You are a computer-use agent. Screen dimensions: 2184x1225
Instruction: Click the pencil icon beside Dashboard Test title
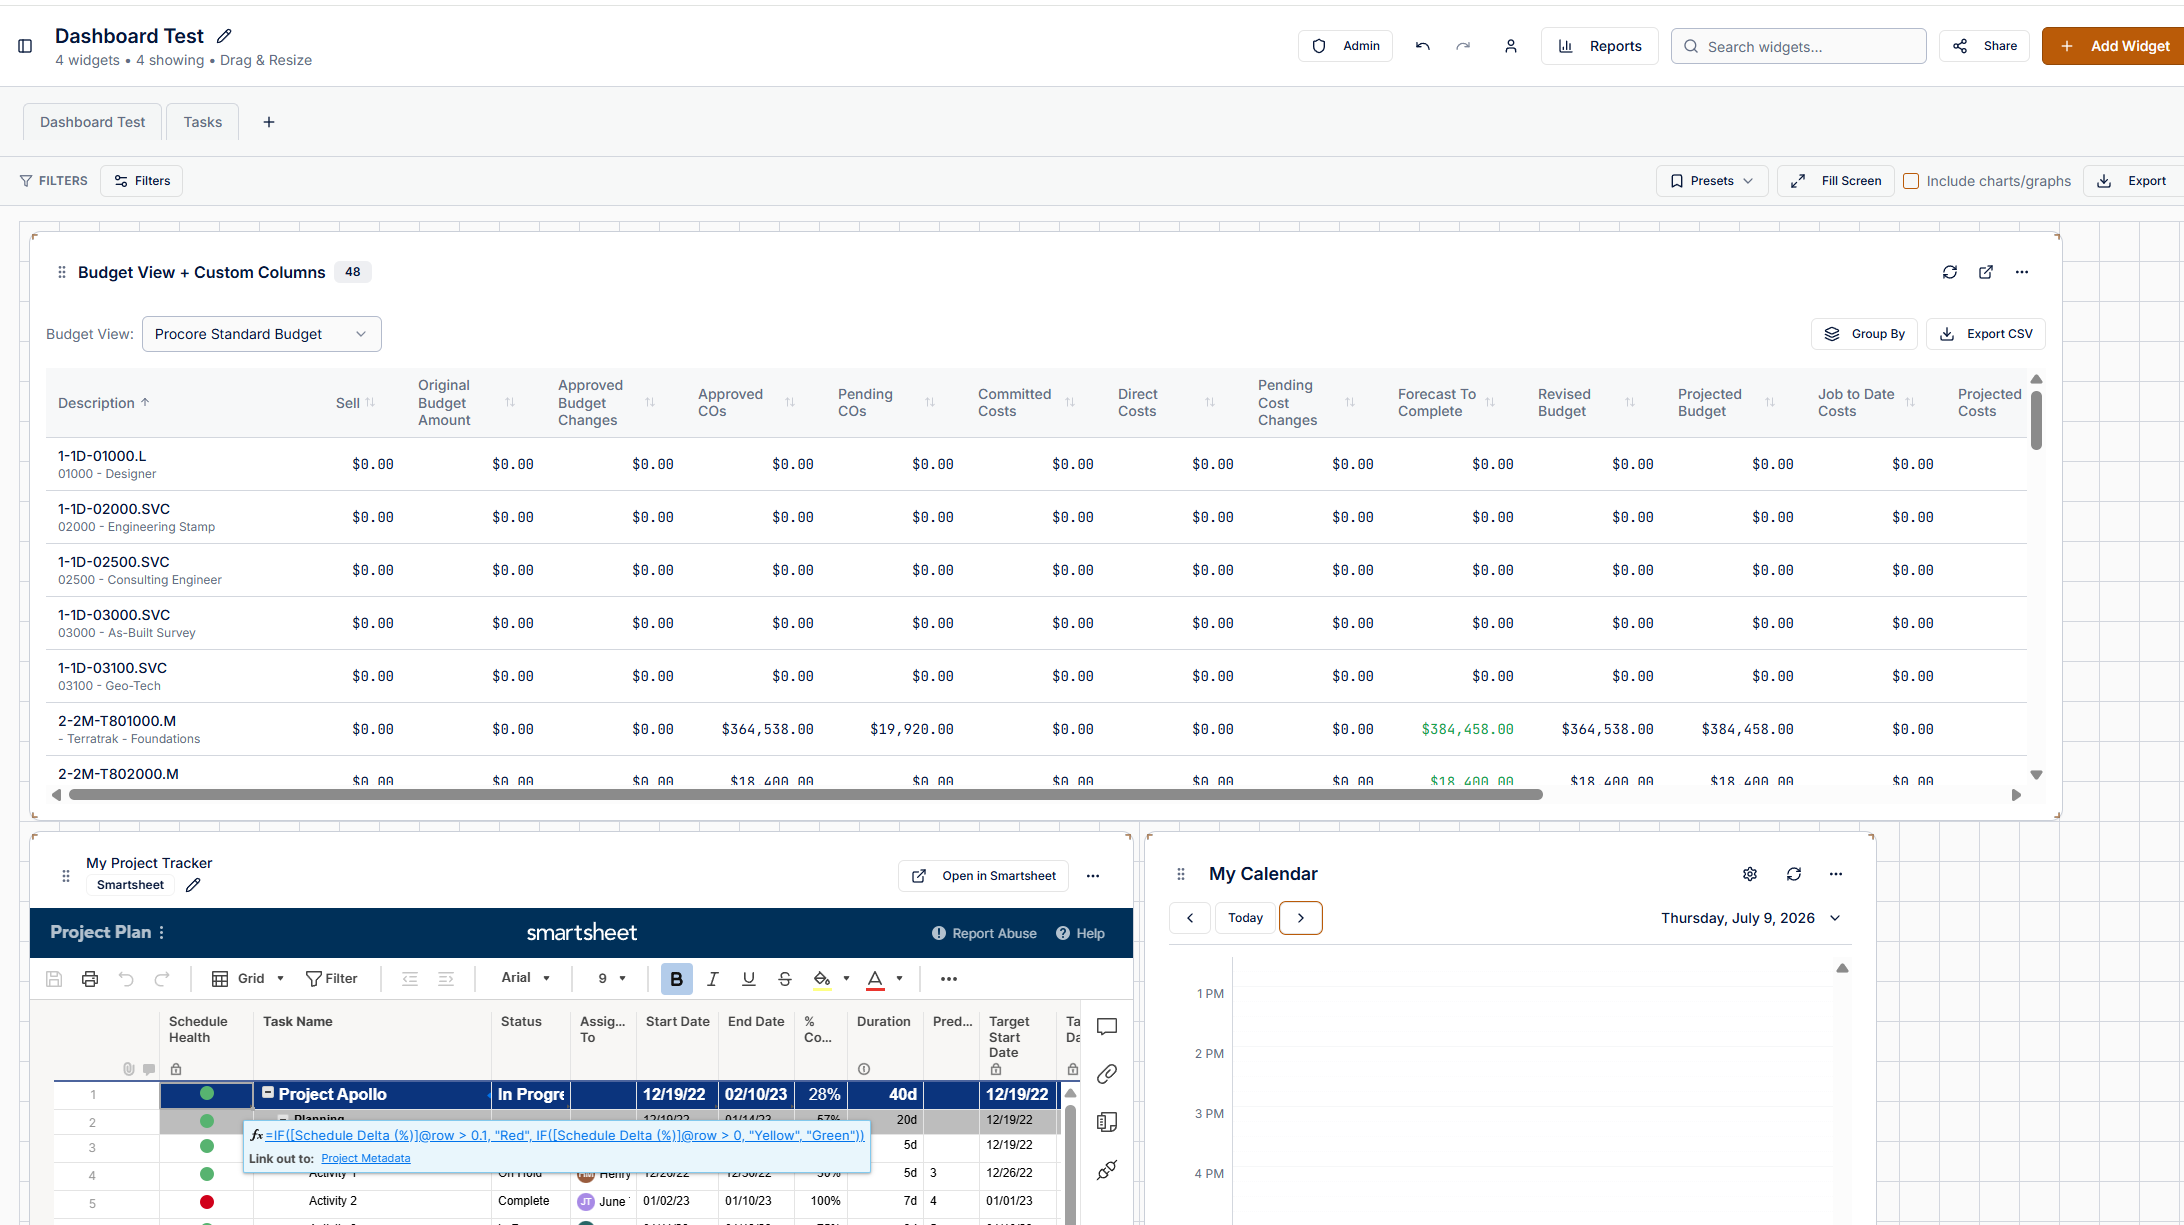pos(225,36)
